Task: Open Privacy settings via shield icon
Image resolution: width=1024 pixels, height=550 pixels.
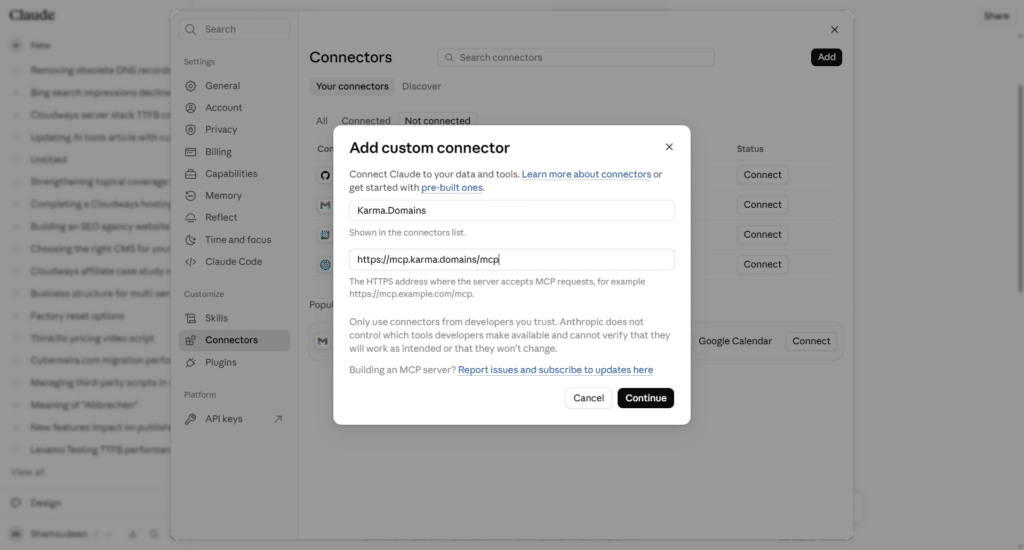Action: coord(191,129)
